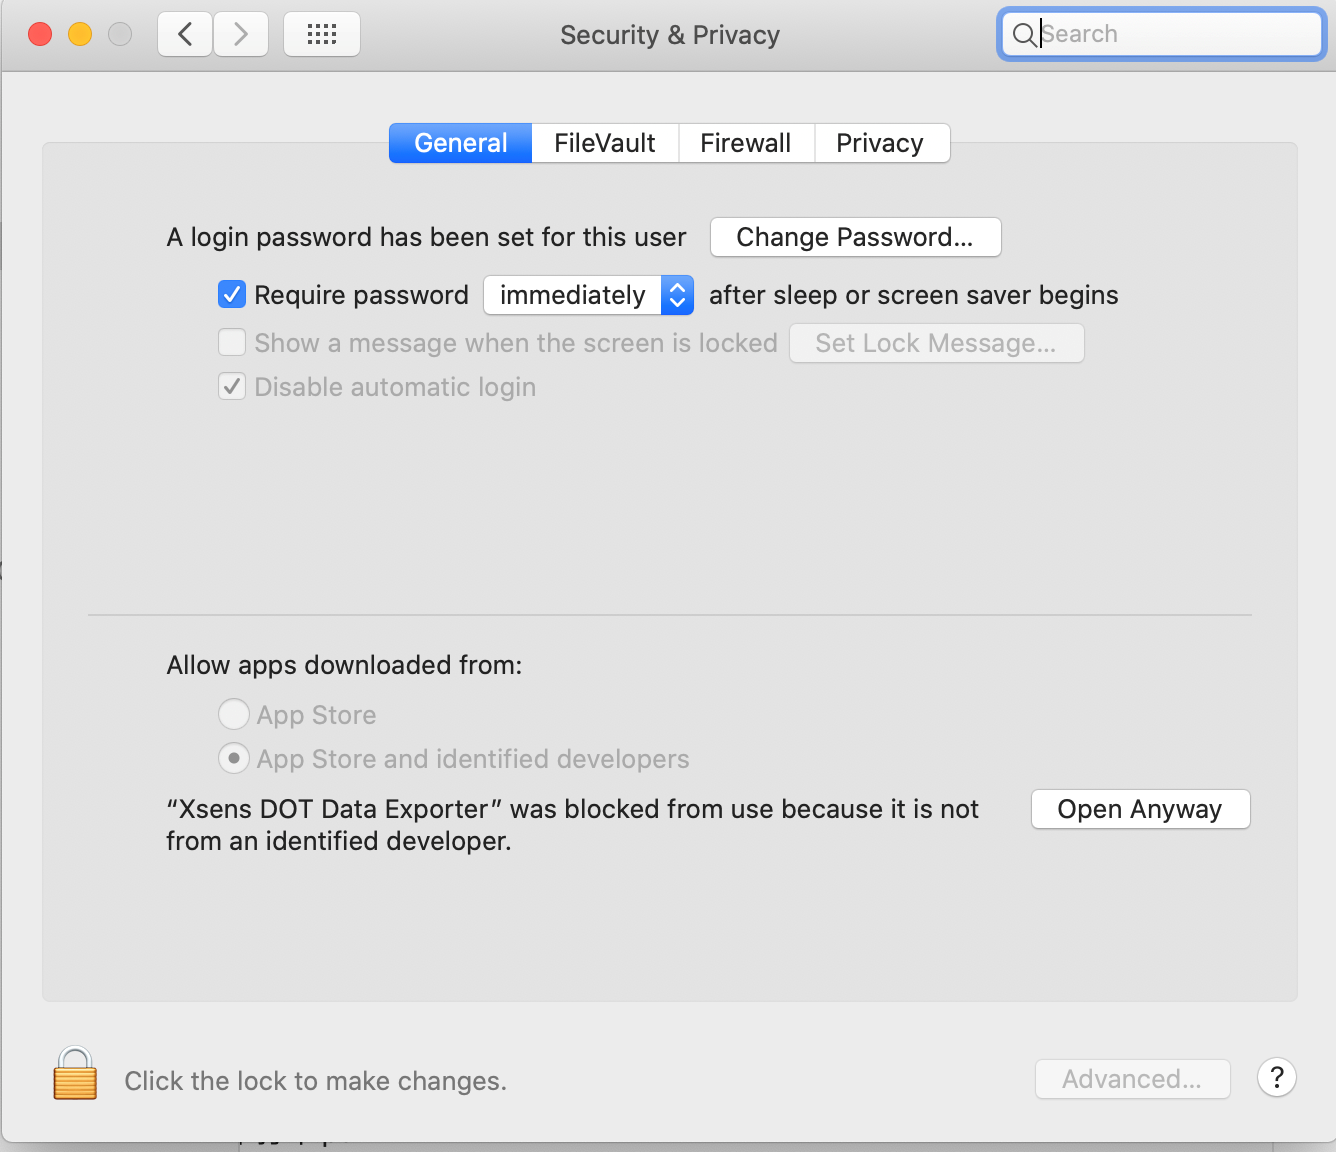Close the window with the red button

[x=40, y=35]
